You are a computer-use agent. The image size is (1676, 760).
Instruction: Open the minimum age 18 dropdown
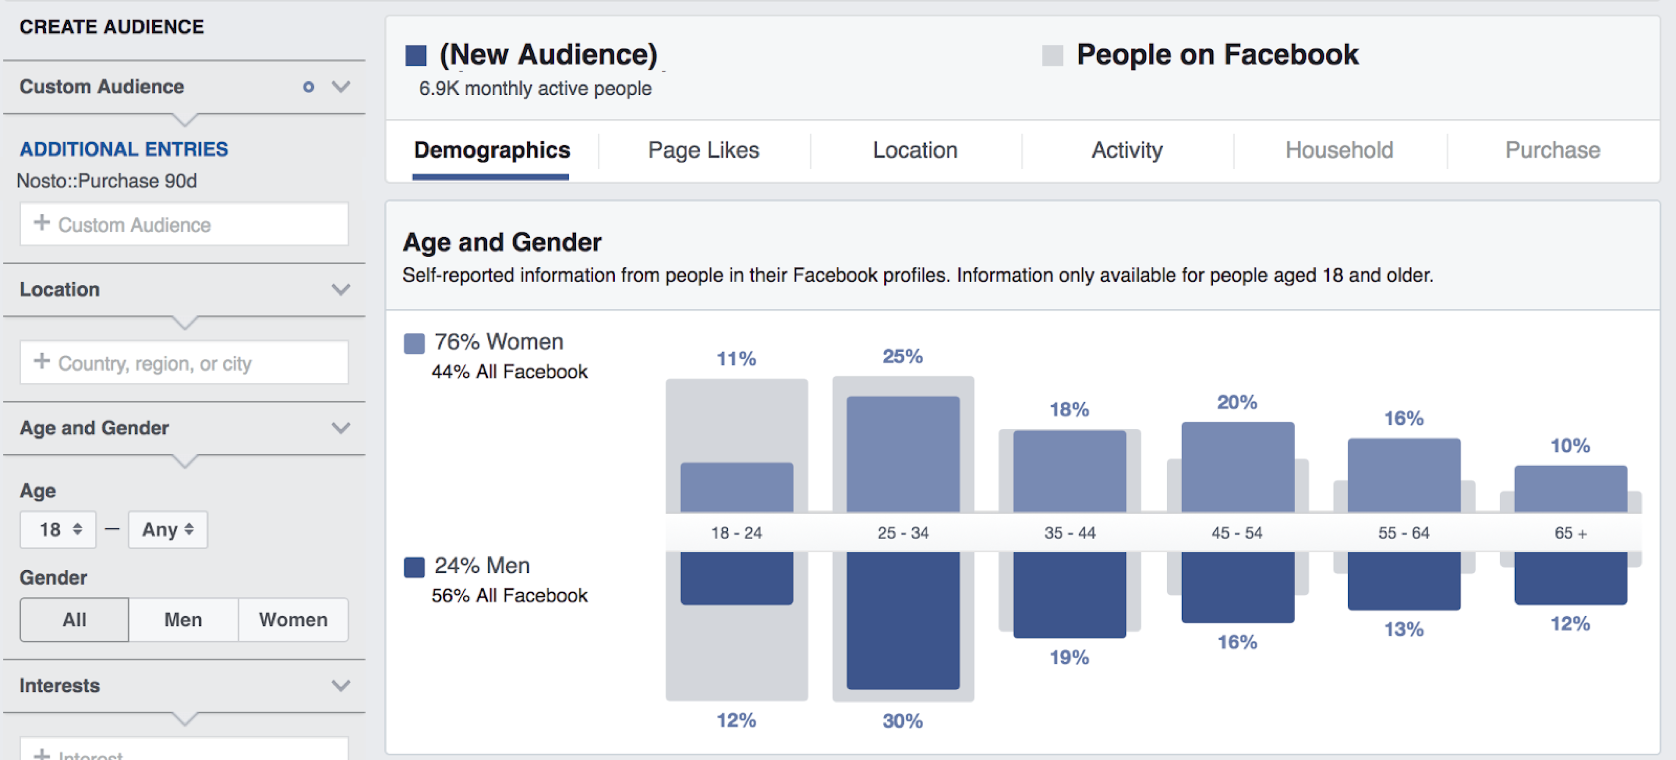pyautogui.click(x=59, y=530)
